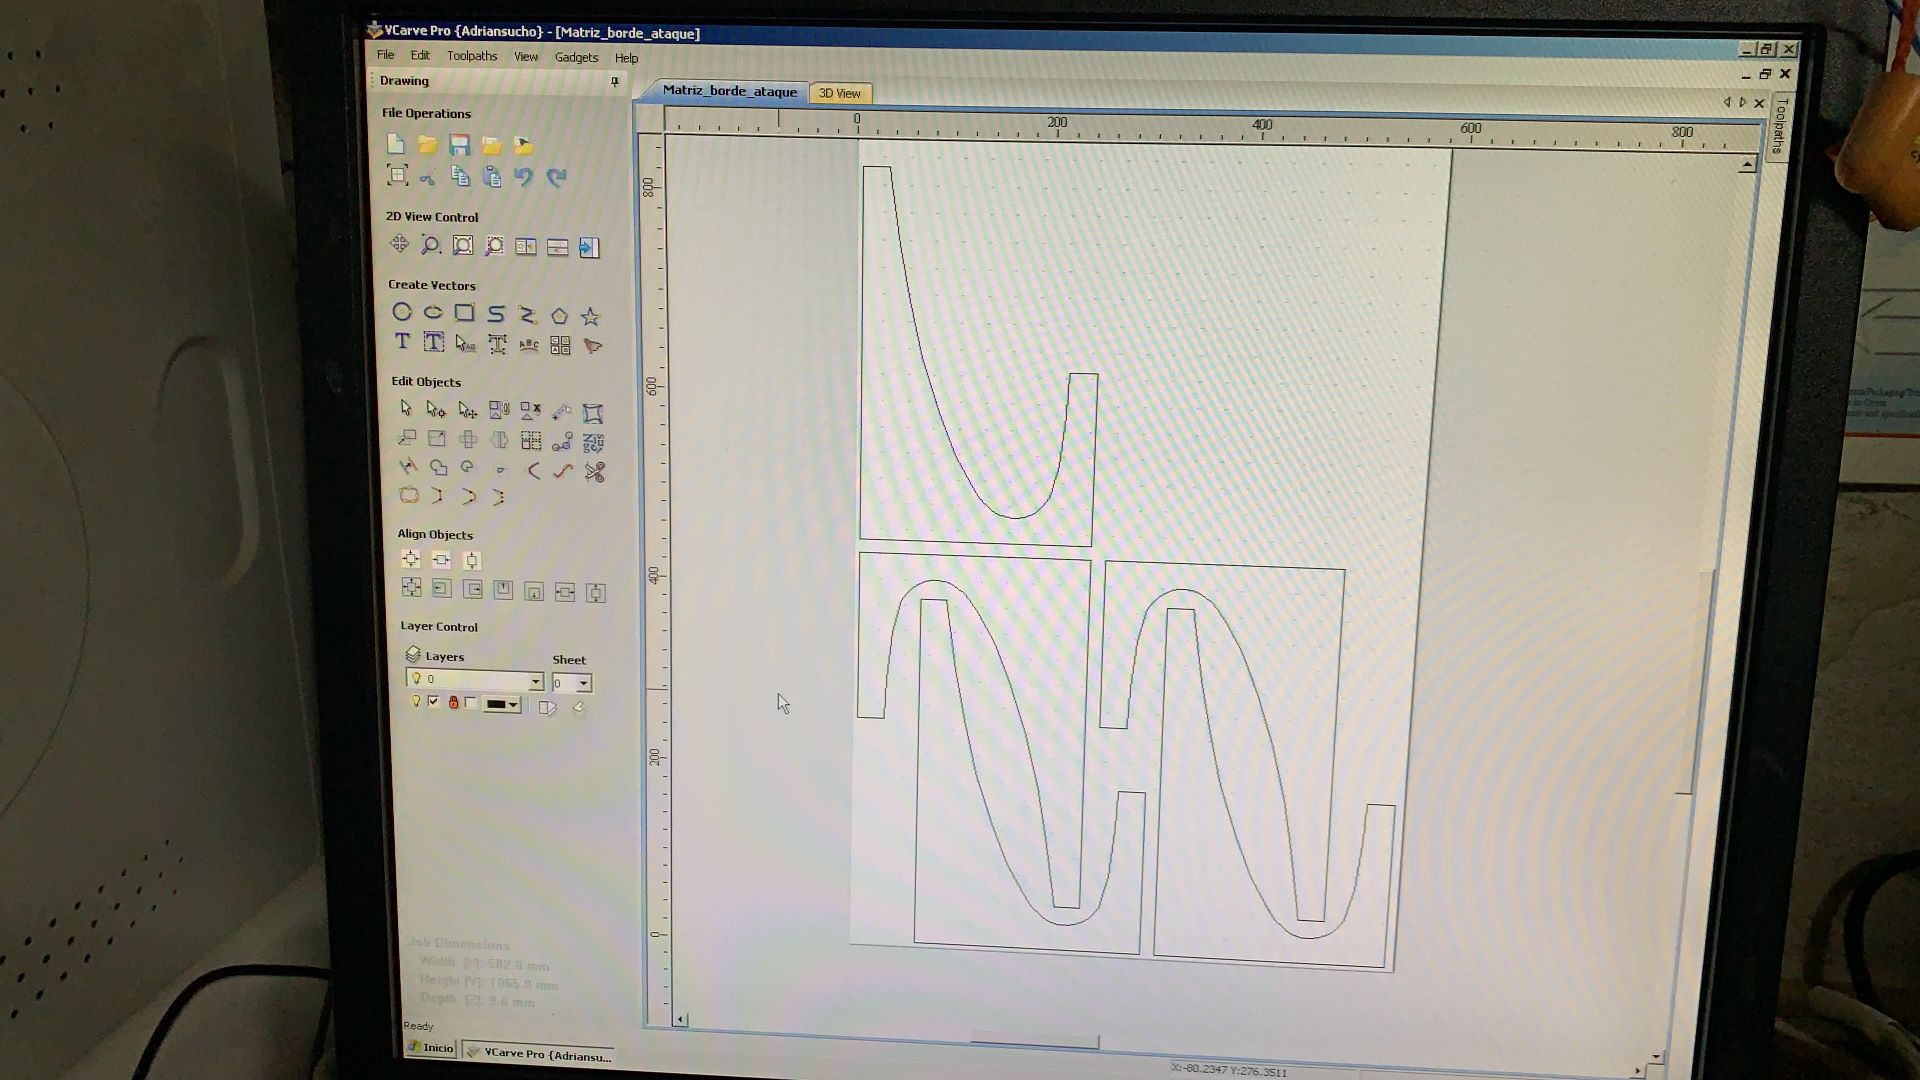Toggle the layer visible checkbox

click(x=433, y=702)
